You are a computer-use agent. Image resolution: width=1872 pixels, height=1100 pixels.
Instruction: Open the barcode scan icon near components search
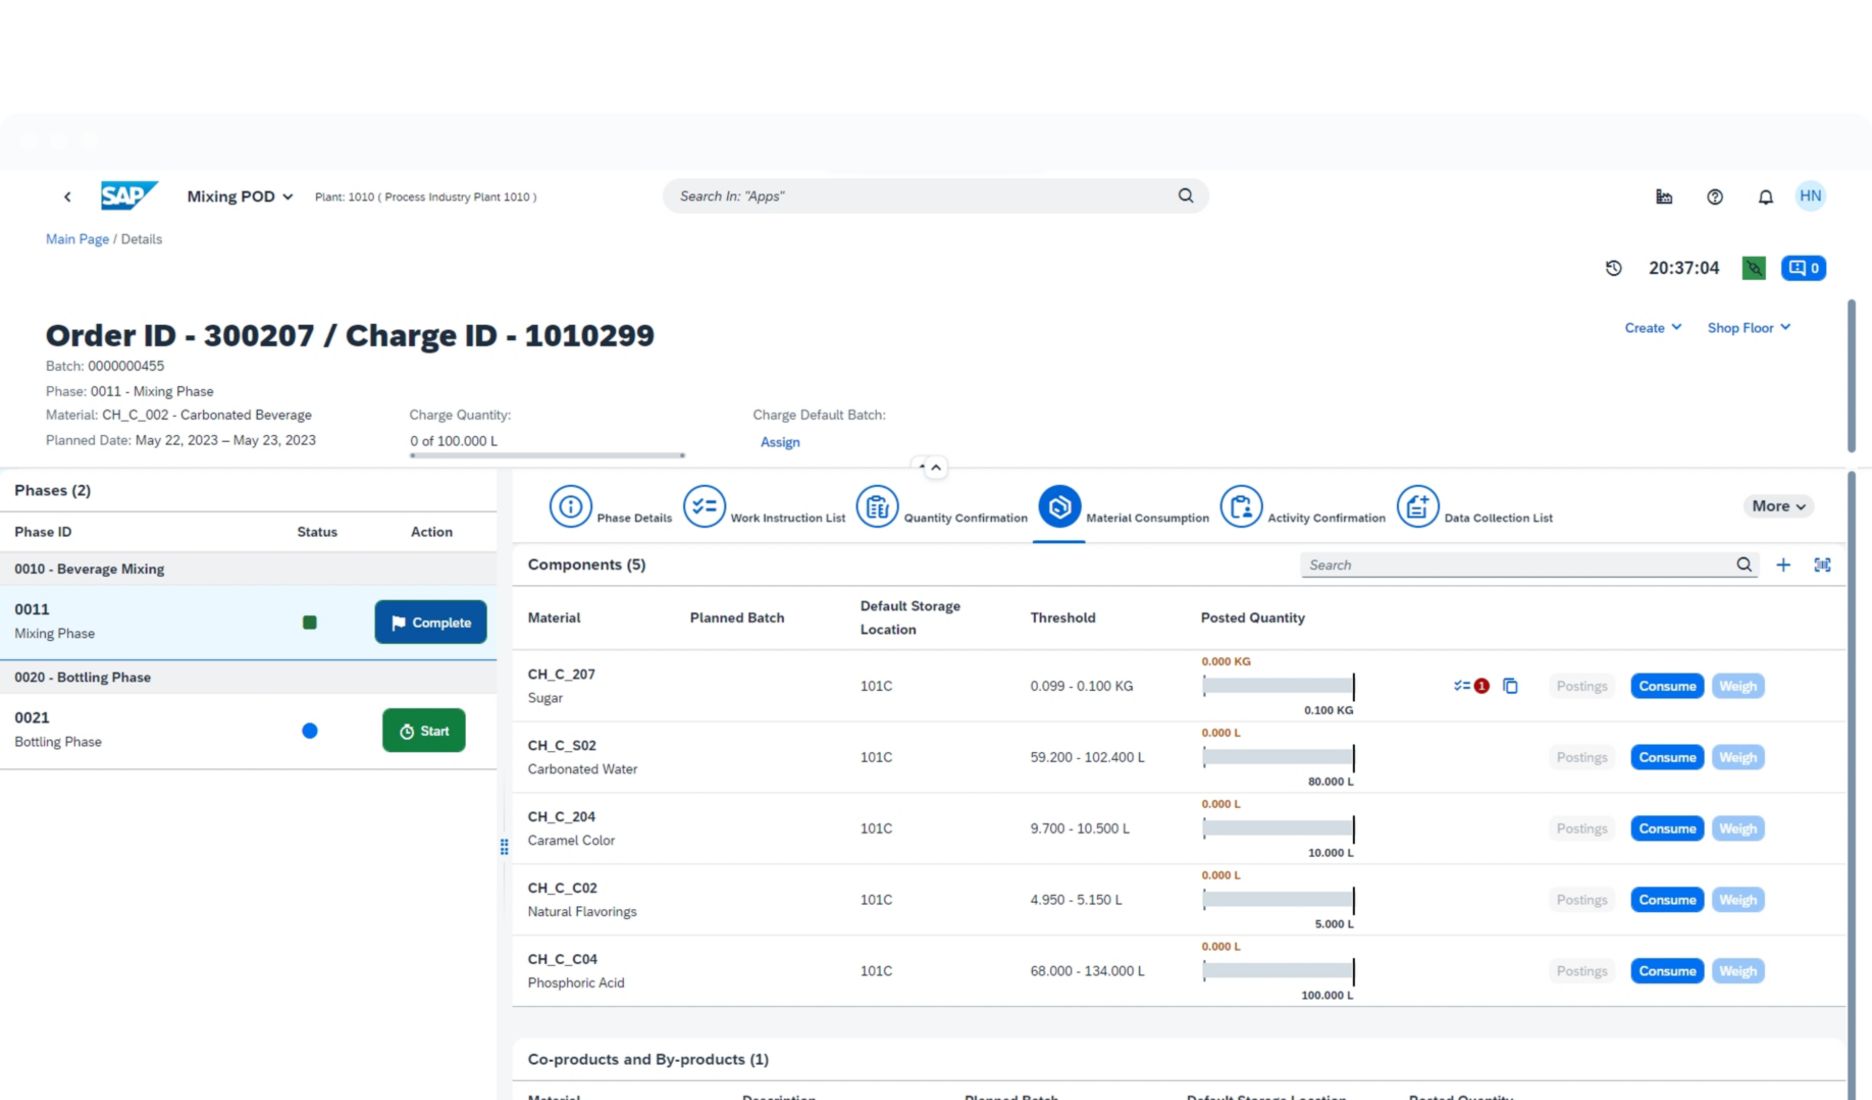pos(1822,565)
